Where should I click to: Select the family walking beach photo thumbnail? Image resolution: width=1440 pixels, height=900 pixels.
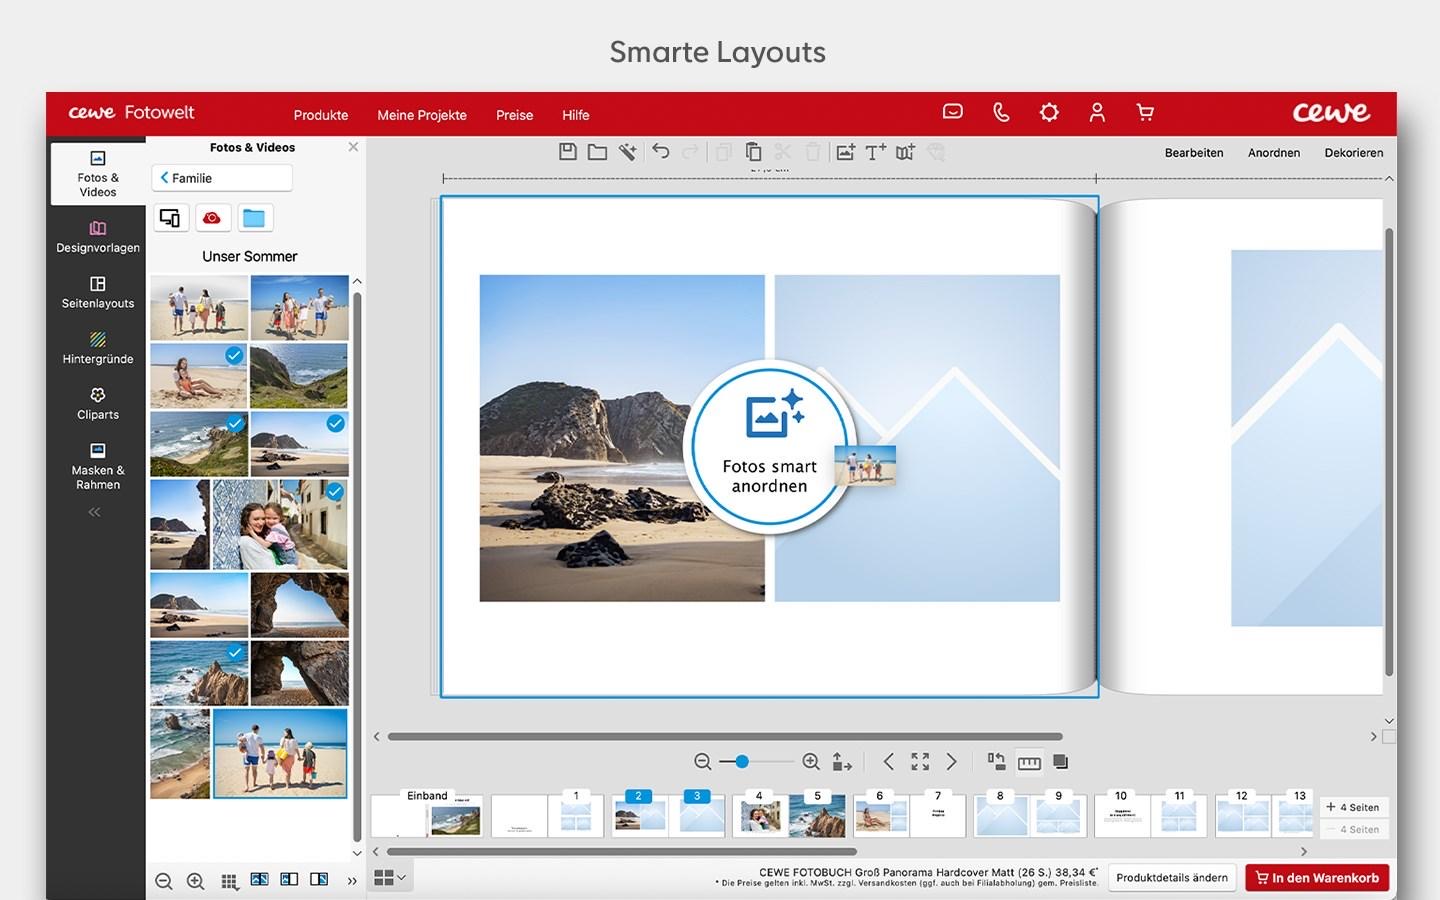point(280,753)
